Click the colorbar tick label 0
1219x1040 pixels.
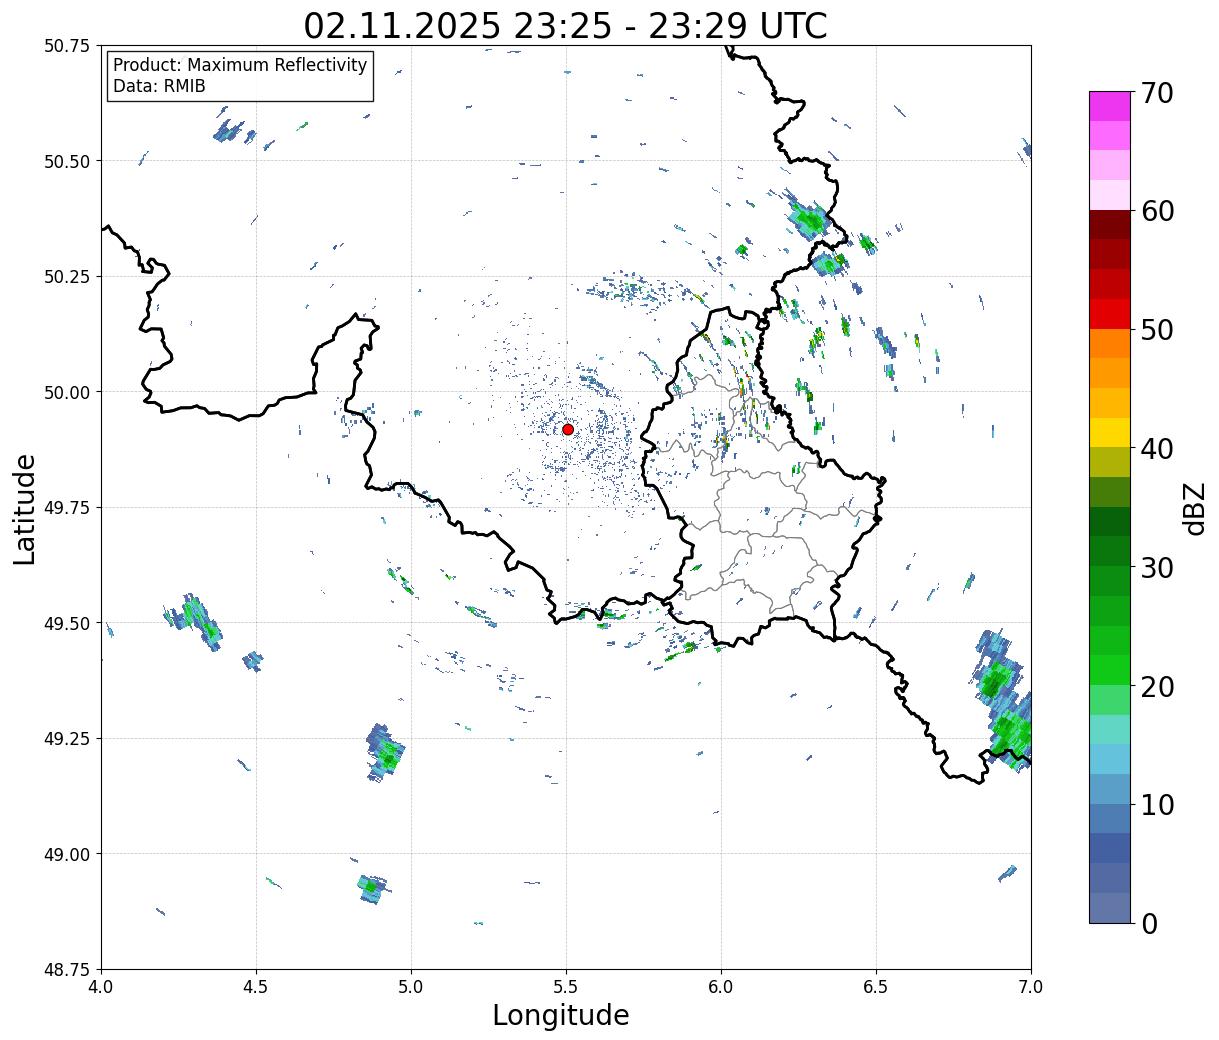[x=1149, y=924]
